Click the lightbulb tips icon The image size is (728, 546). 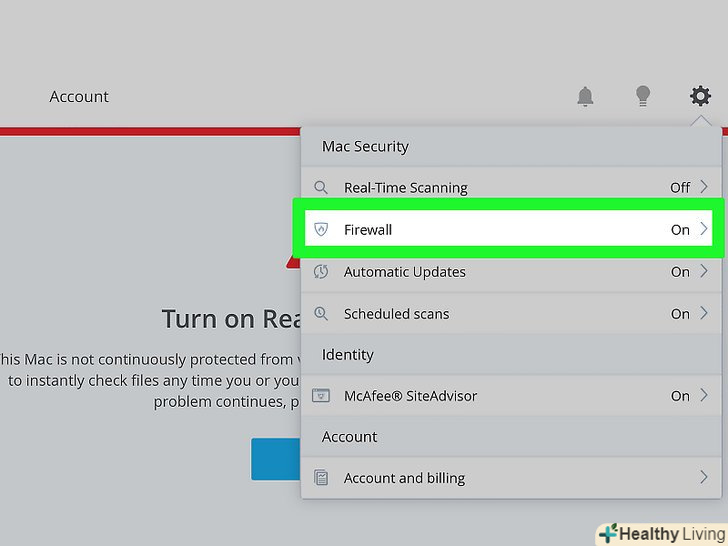pos(643,96)
